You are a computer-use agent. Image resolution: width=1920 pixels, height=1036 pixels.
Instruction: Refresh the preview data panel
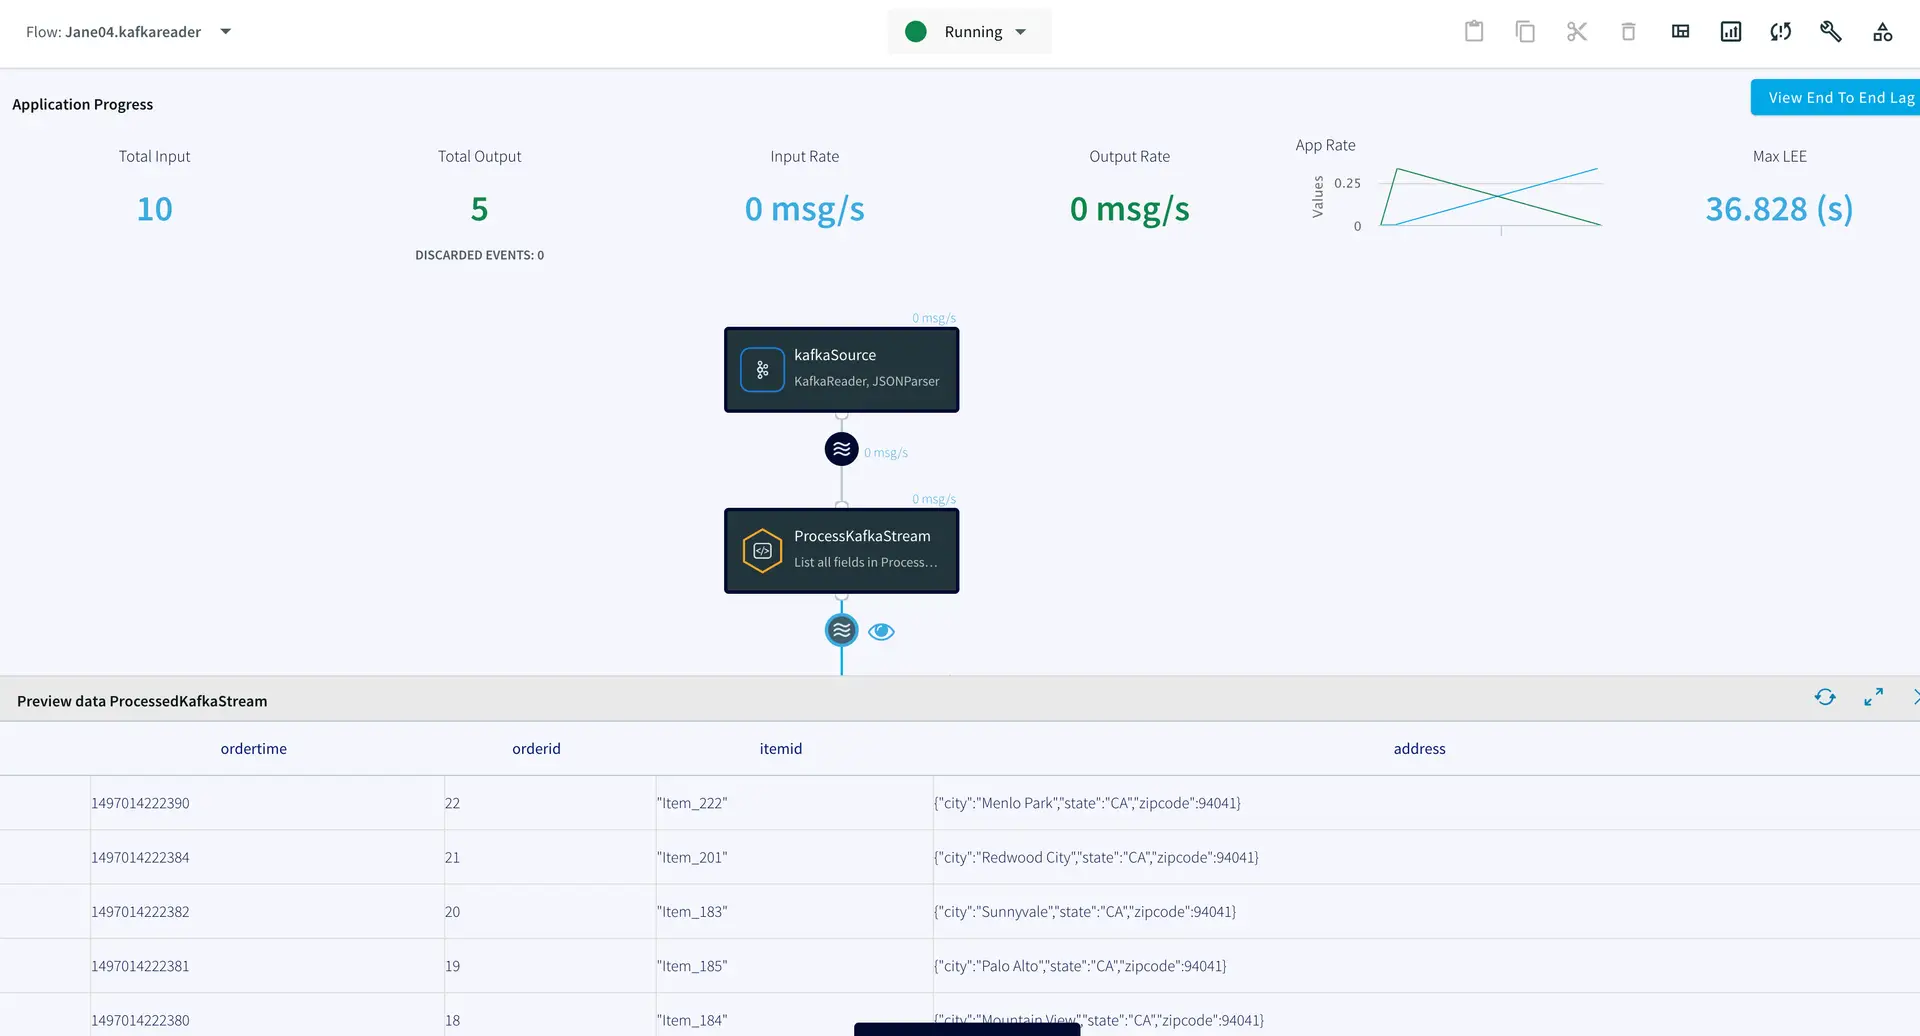click(1825, 697)
